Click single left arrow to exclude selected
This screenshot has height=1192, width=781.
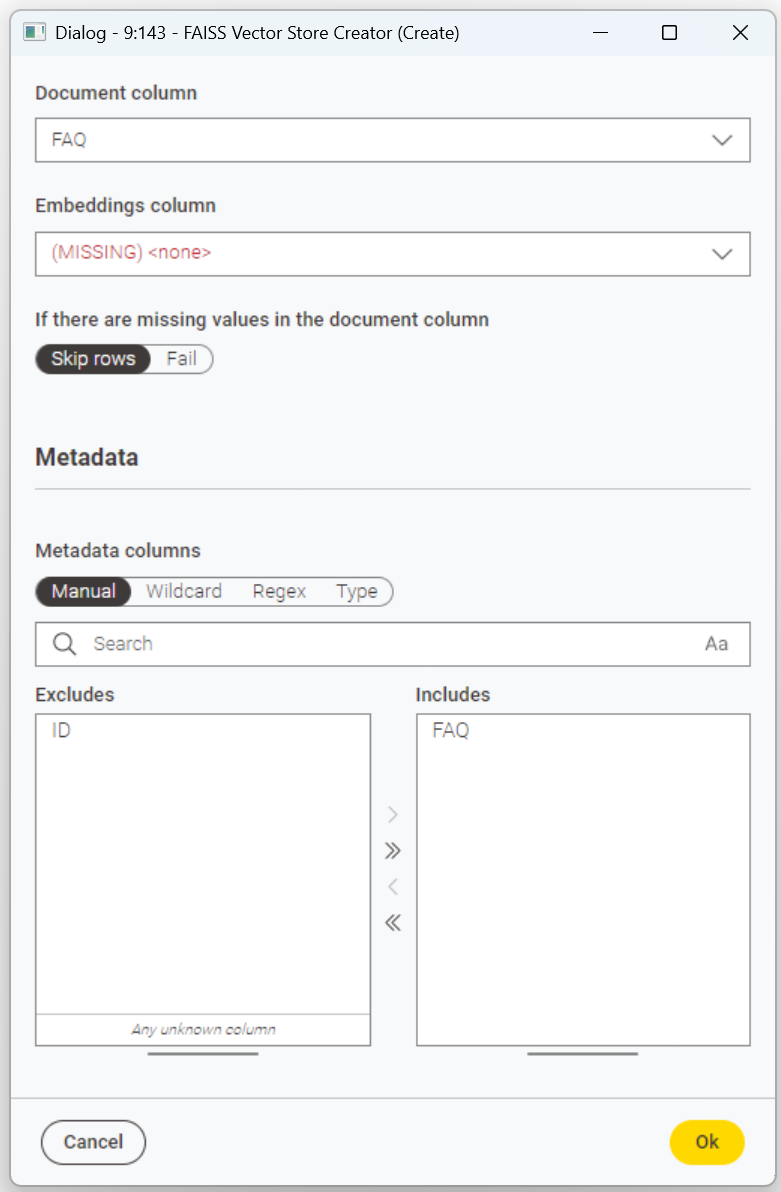pos(392,886)
